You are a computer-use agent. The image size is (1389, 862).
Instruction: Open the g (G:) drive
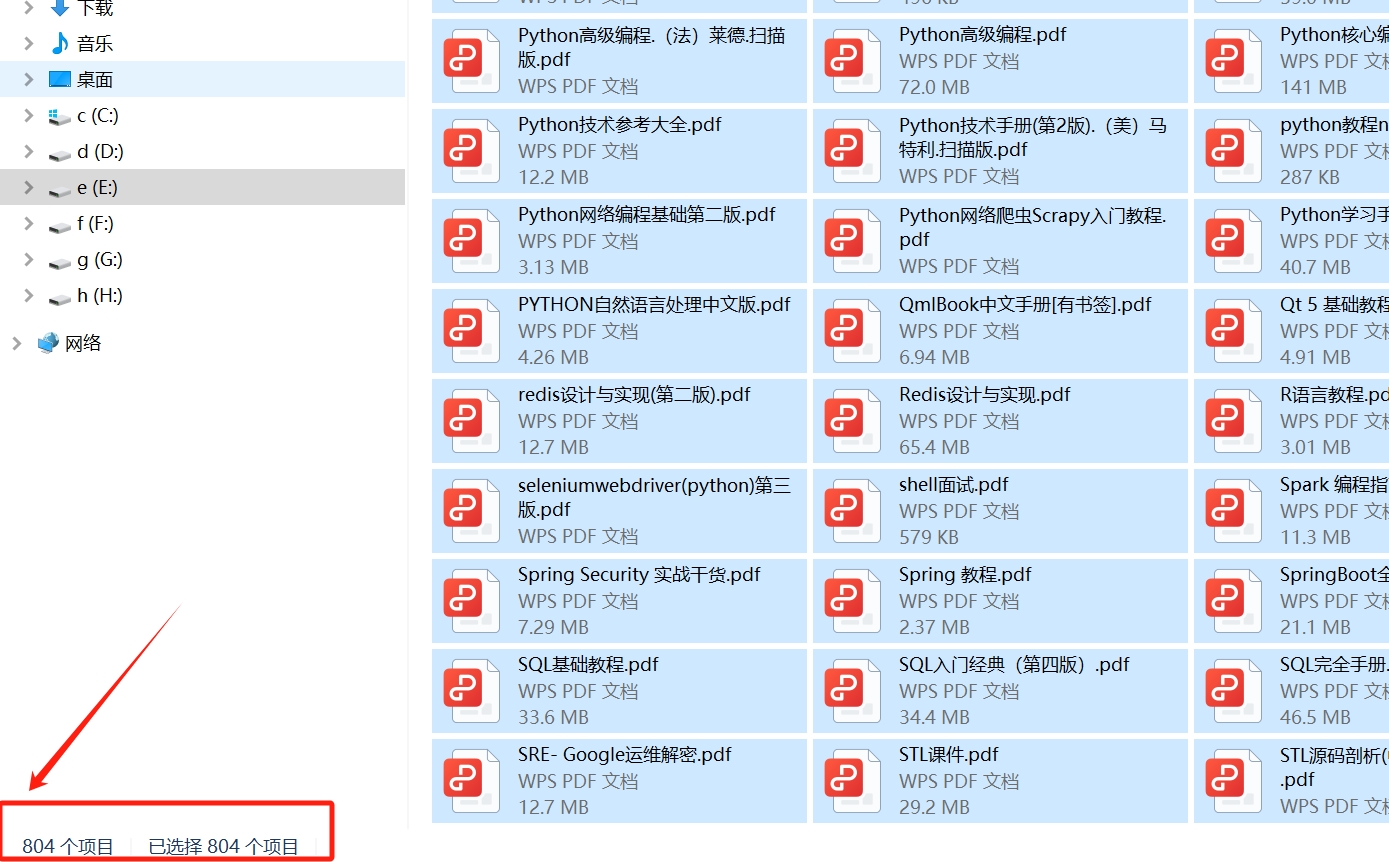100,259
